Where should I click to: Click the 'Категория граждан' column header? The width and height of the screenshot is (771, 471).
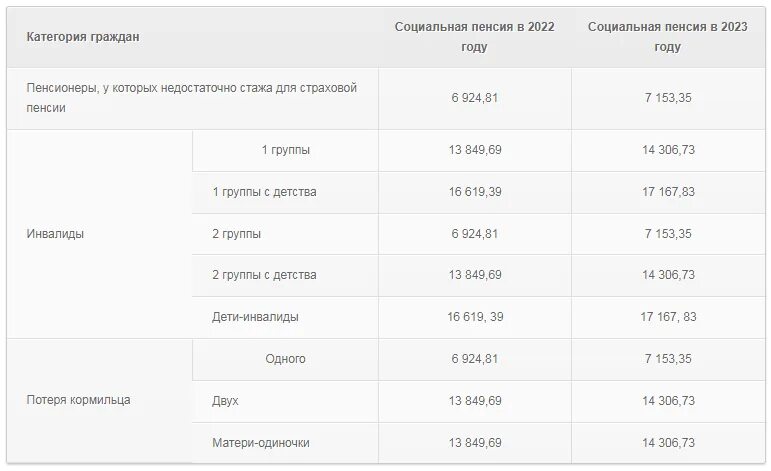82,37
